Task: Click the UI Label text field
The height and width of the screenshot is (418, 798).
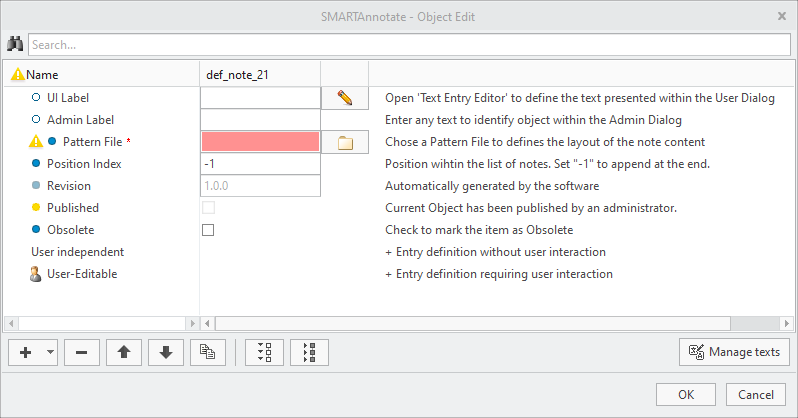Action: pyautogui.click(x=261, y=98)
